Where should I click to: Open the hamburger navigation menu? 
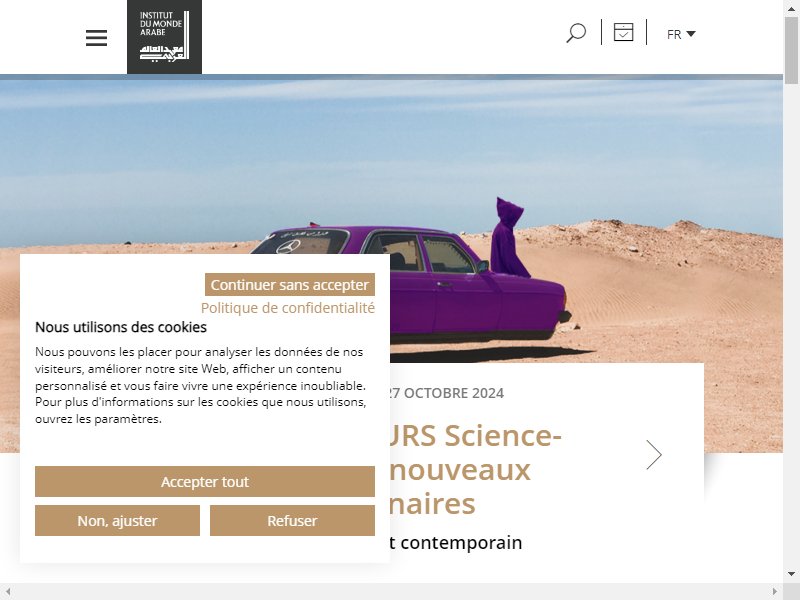pyautogui.click(x=96, y=37)
